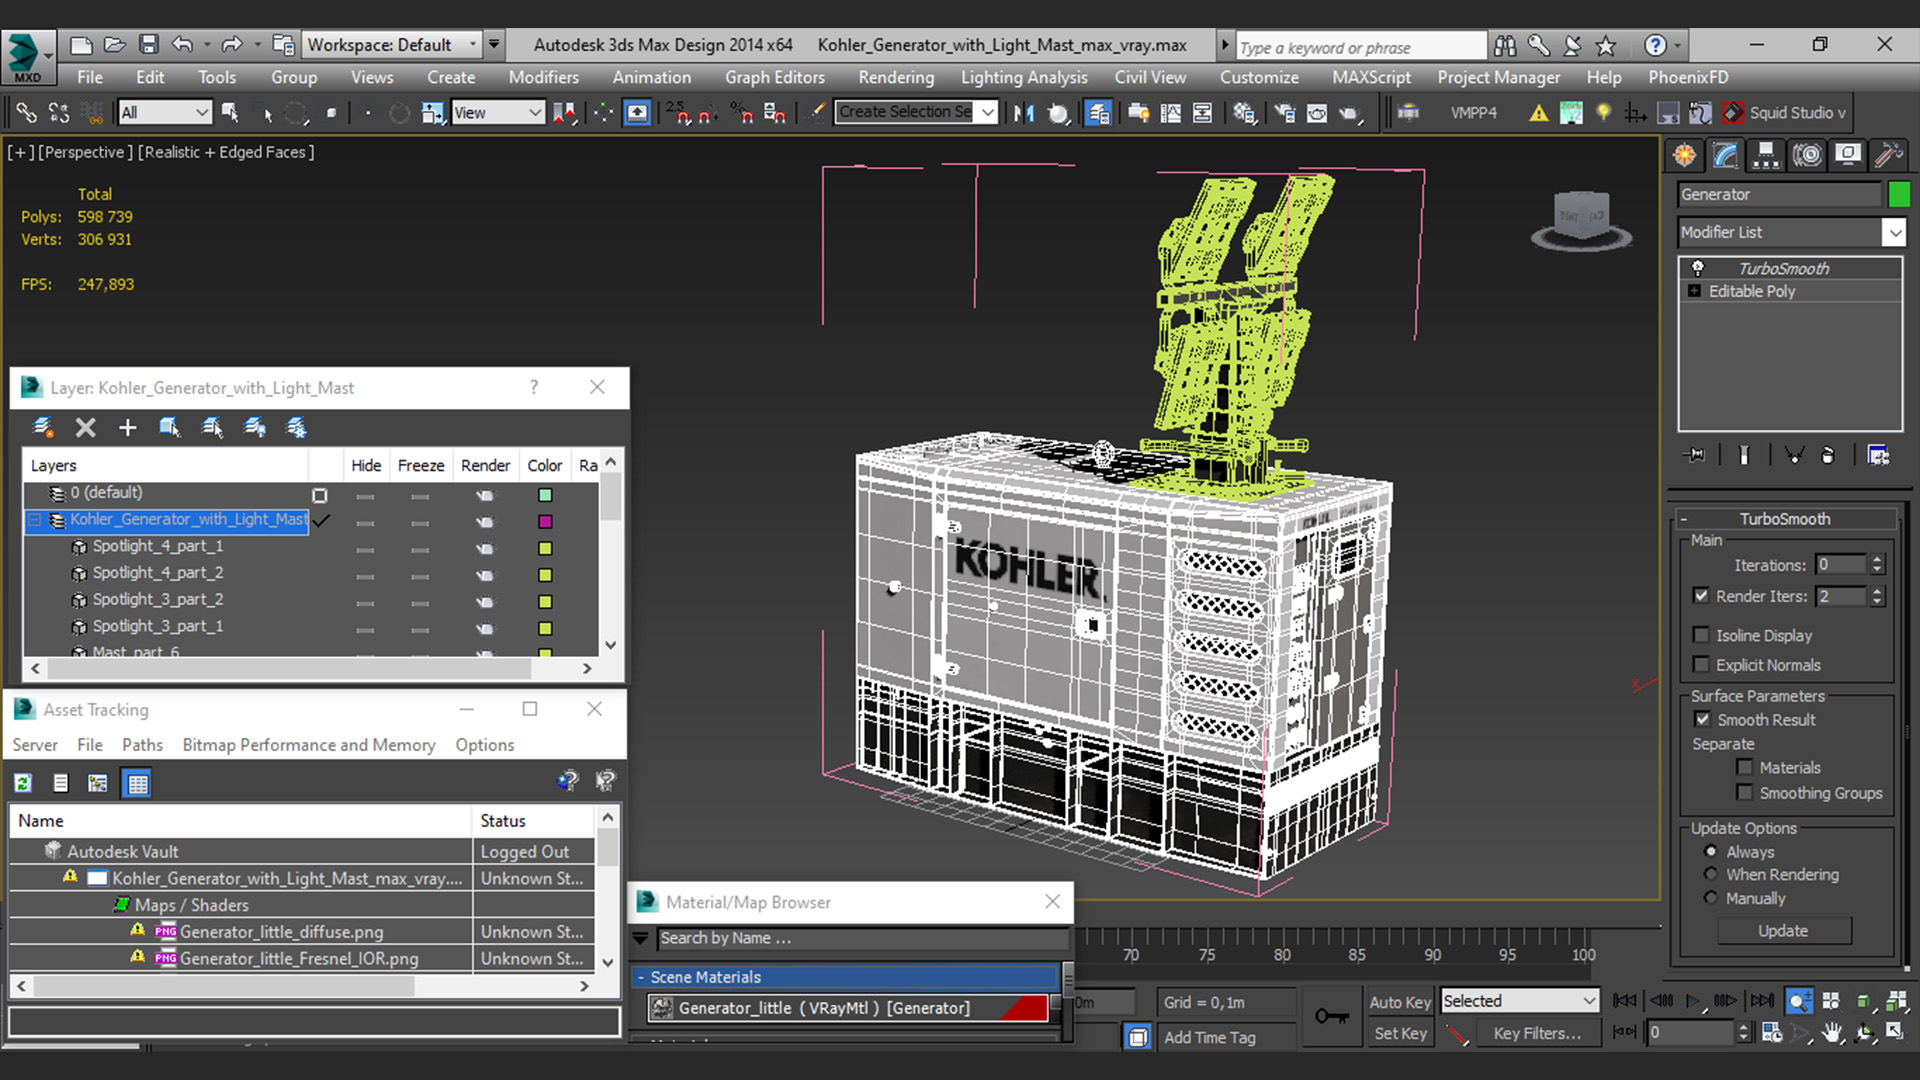Click the Set Key button
The width and height of the screenshot is (1920, 1080).
(1400, 1034)
